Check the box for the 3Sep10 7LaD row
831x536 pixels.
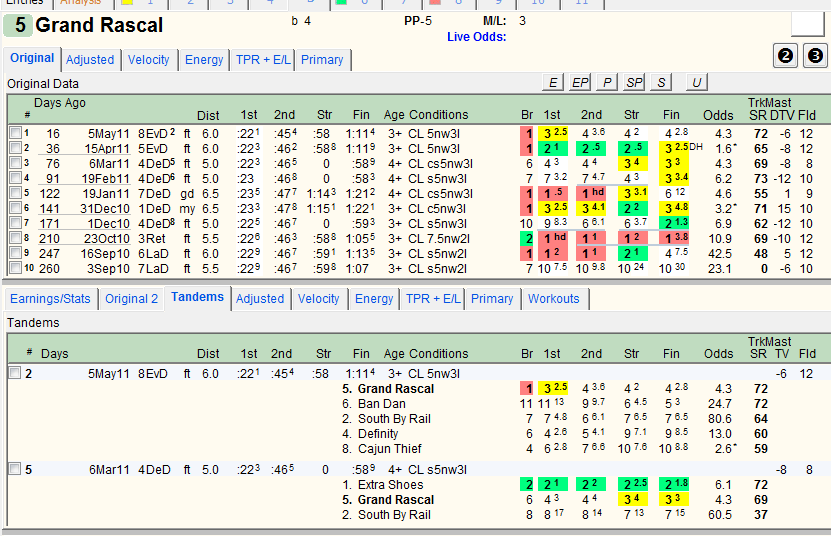15,268
